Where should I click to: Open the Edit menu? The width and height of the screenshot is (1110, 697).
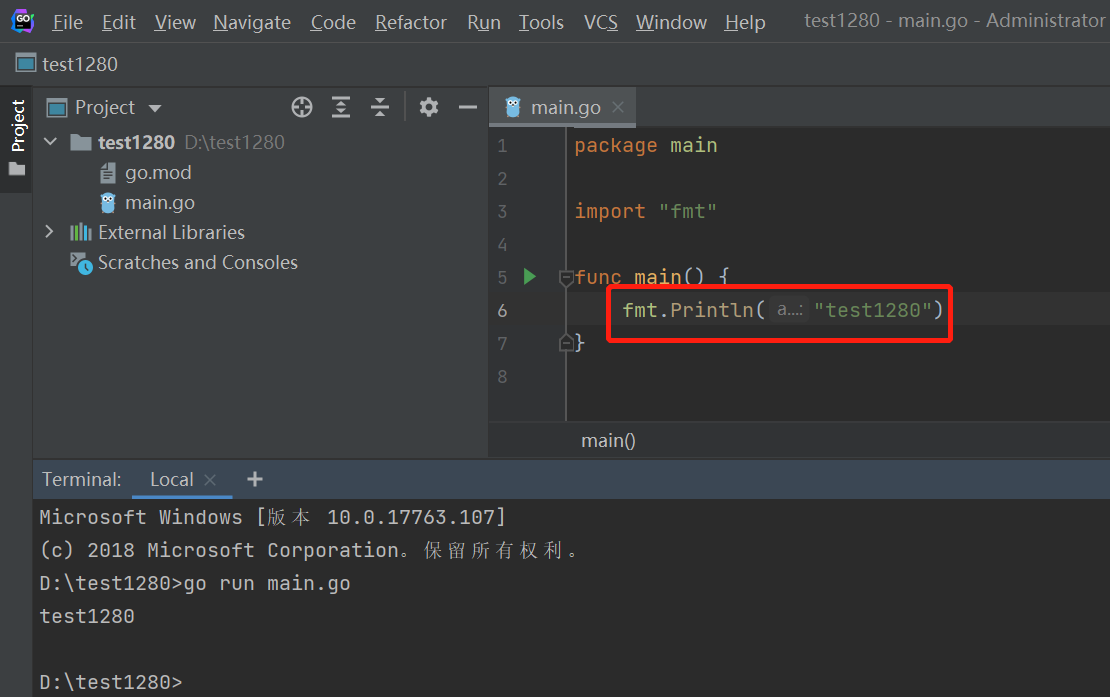118,23
